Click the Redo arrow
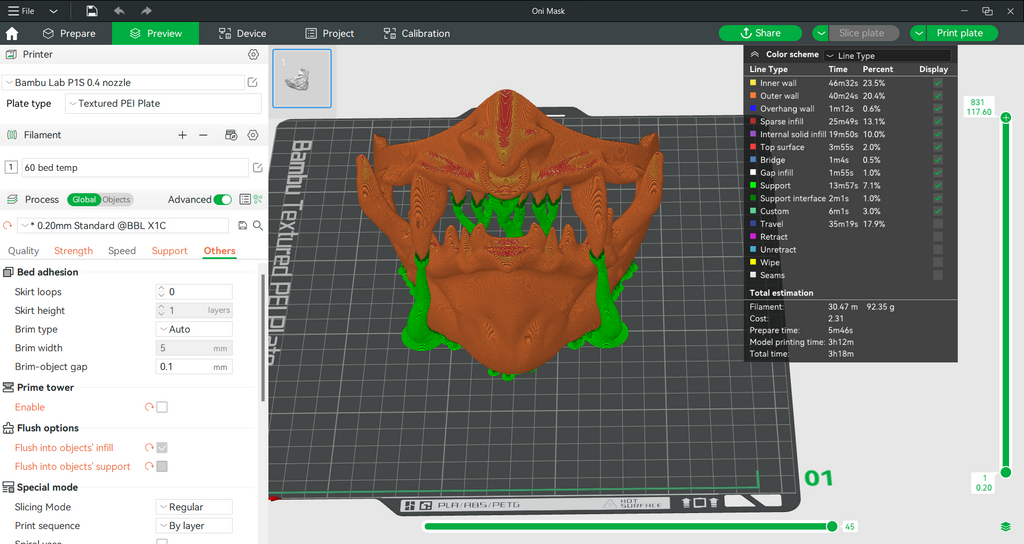 (146, 10)
